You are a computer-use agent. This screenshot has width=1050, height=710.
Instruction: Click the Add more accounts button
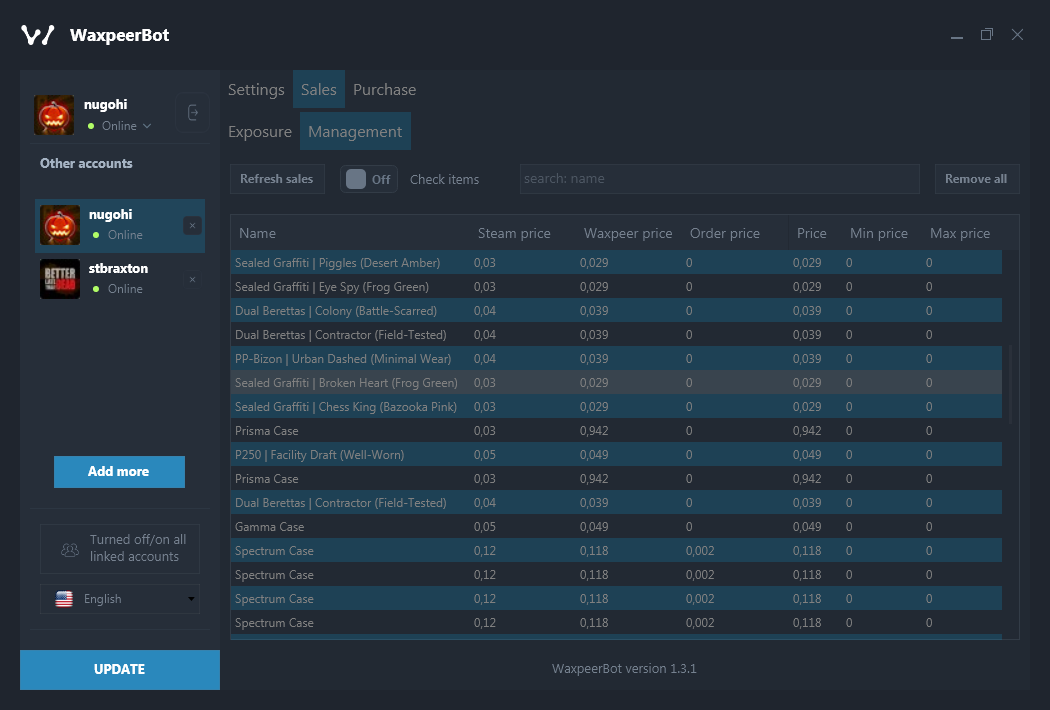(x=119, y=472)
